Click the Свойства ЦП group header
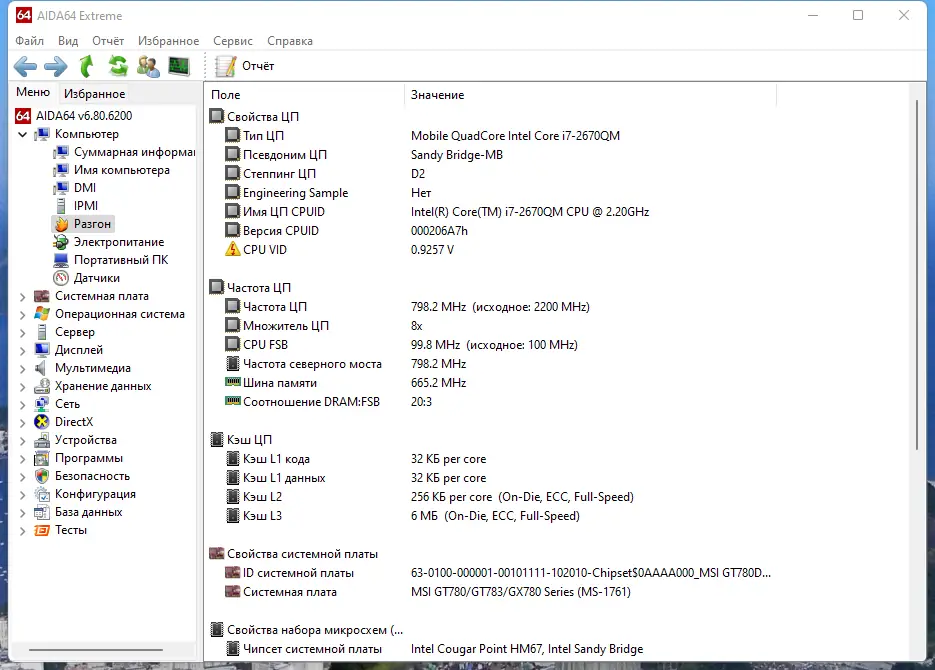Screen dimensions: 935x670 coord(254,117)
